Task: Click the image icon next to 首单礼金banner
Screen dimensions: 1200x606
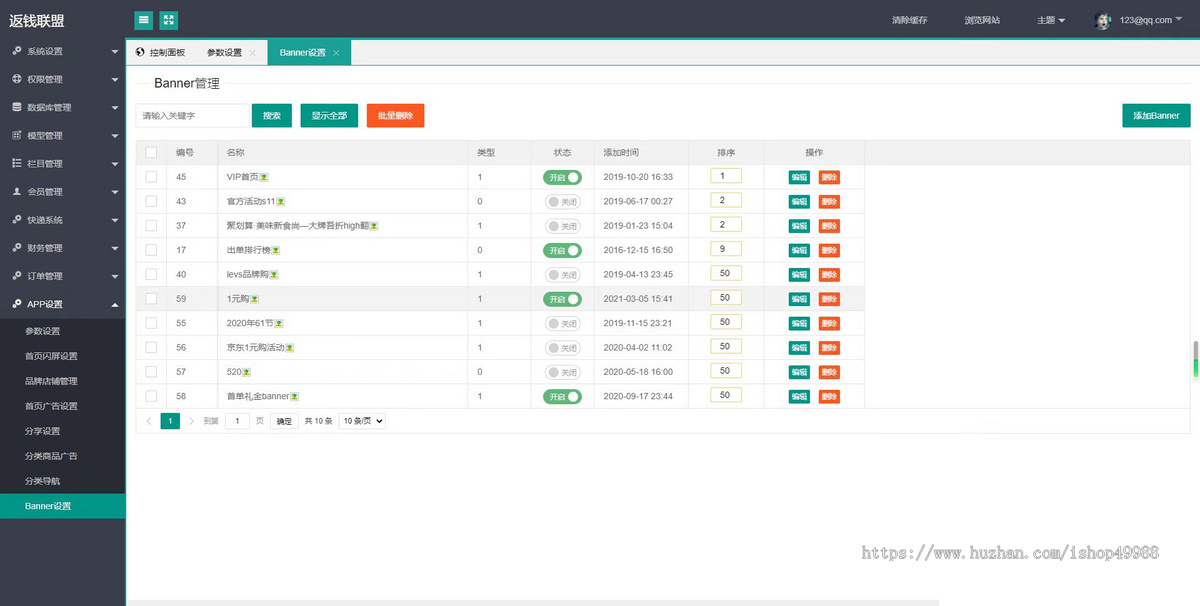Action: tap(296, 395)
